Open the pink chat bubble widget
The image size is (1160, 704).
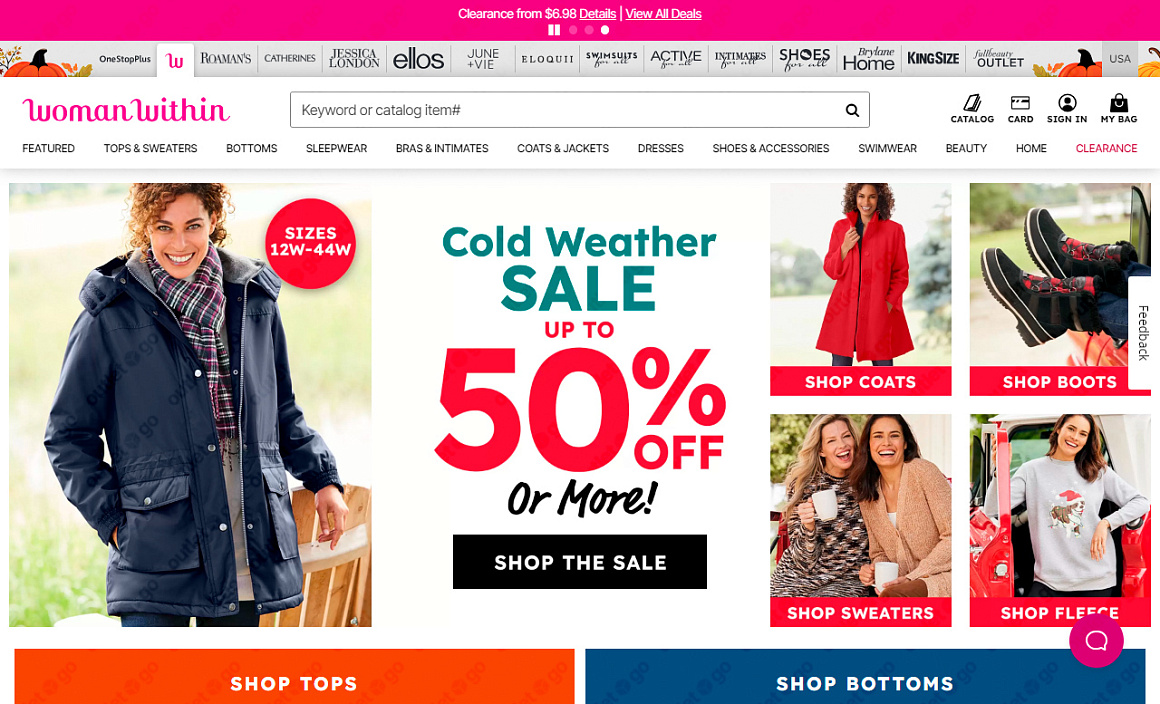[1096, 640]
